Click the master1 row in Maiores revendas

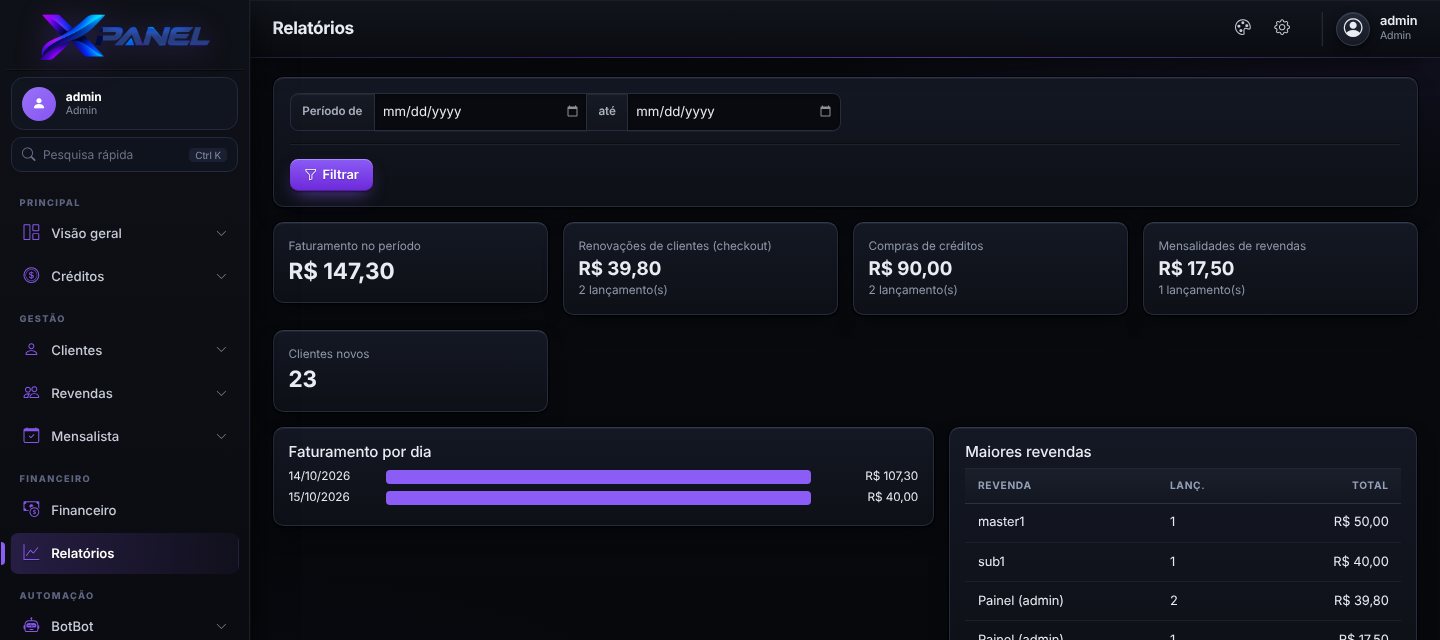point(1183,522)
